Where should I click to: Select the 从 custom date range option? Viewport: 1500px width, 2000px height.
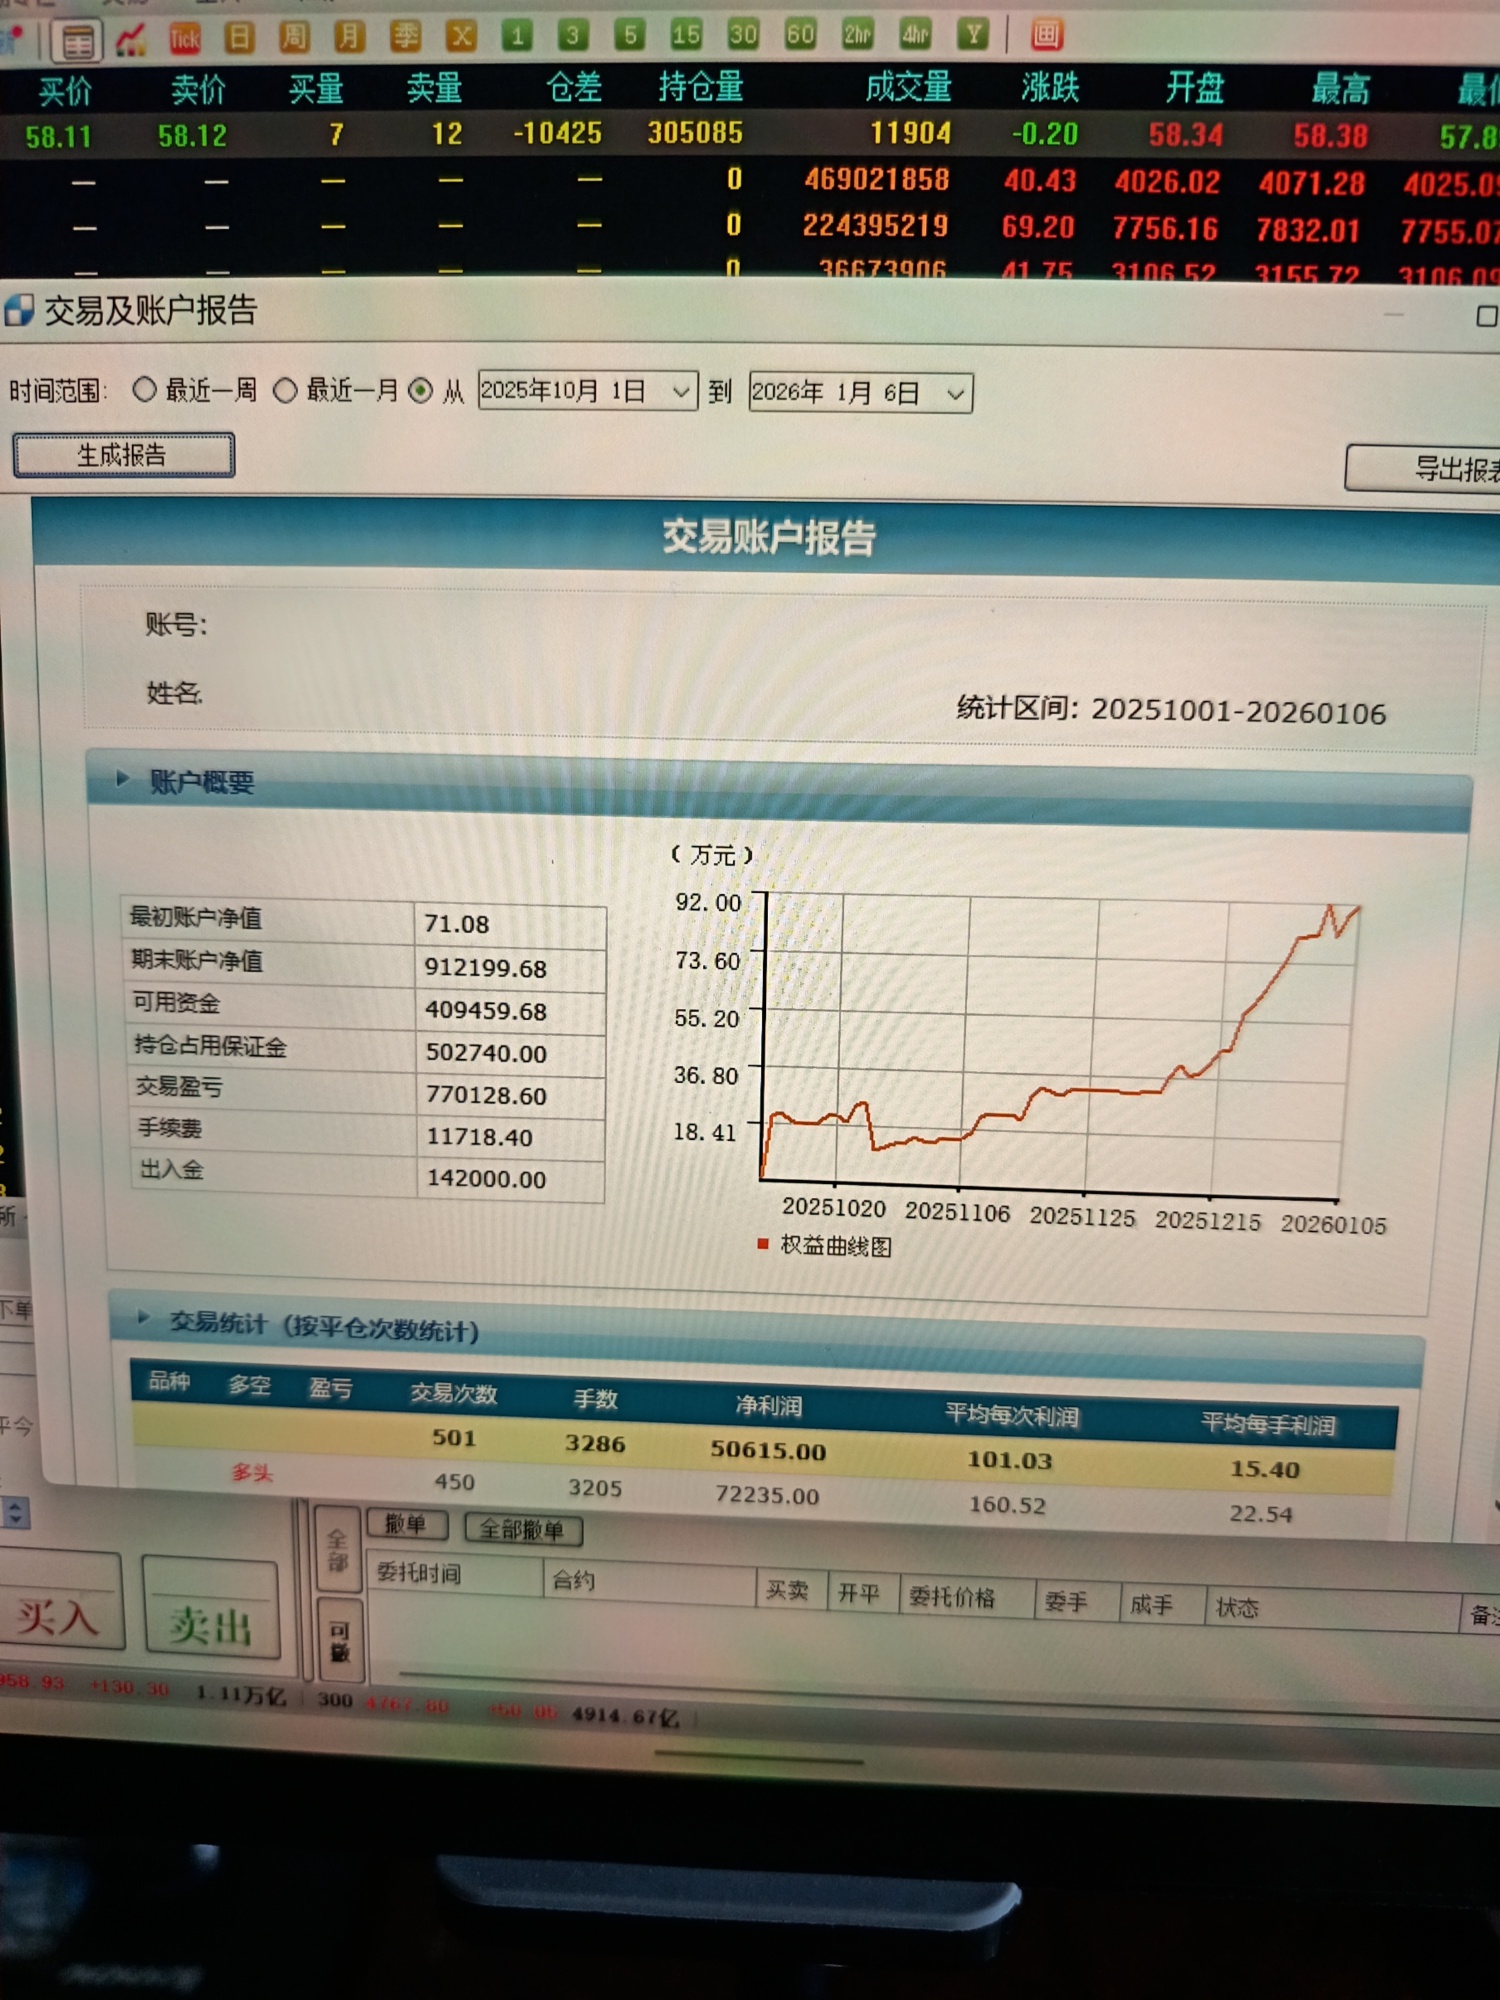(x=421, y=390)
